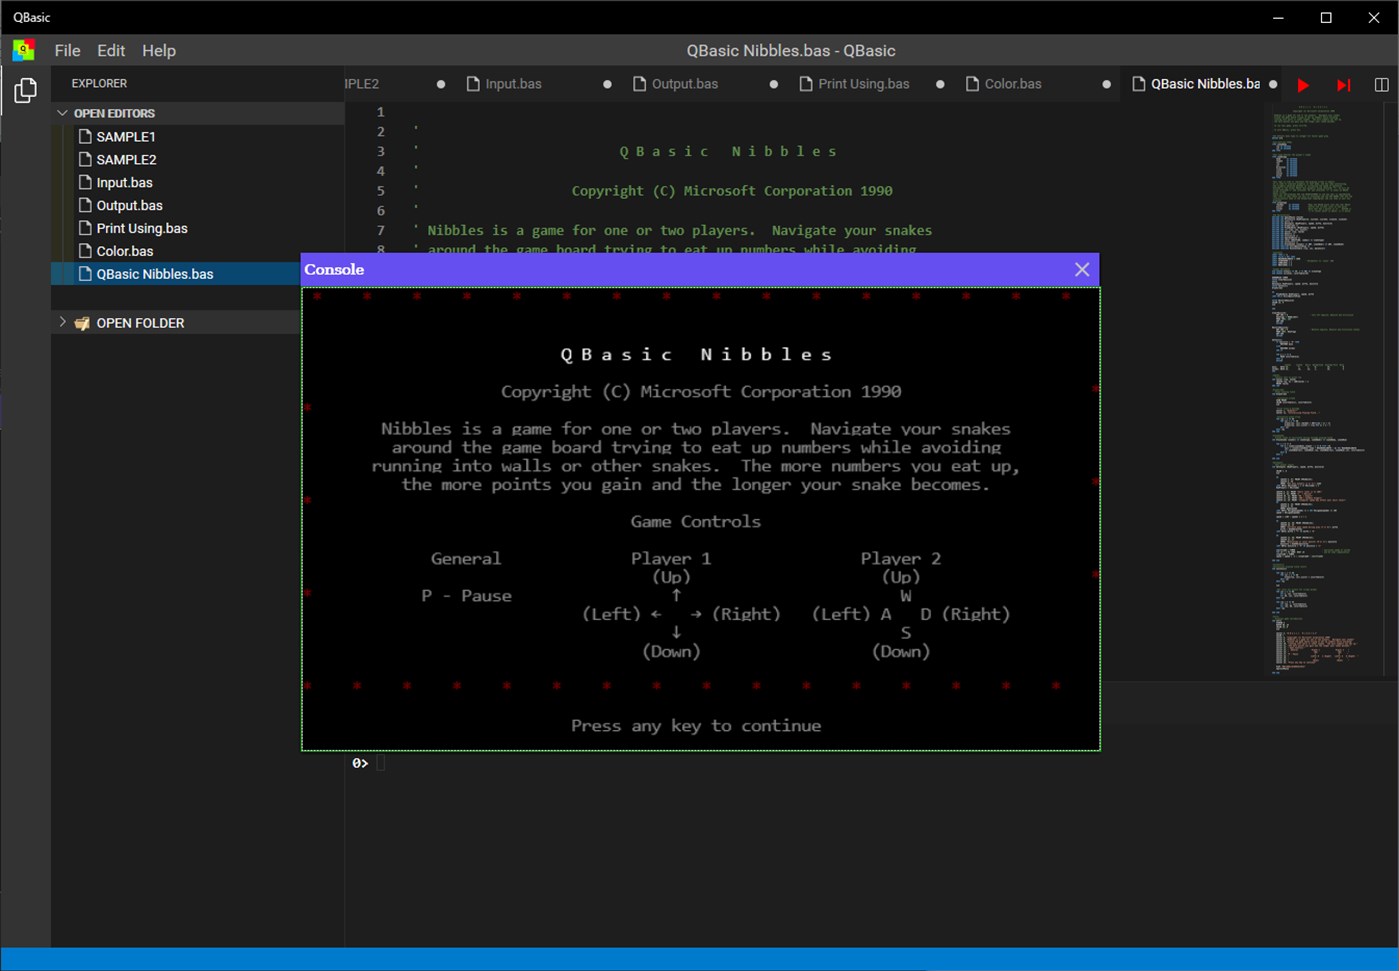Open the Explorer sidebar icon
Image resolution: width=1399 pixels, height=971 pixels.
[x=25, y=91]
